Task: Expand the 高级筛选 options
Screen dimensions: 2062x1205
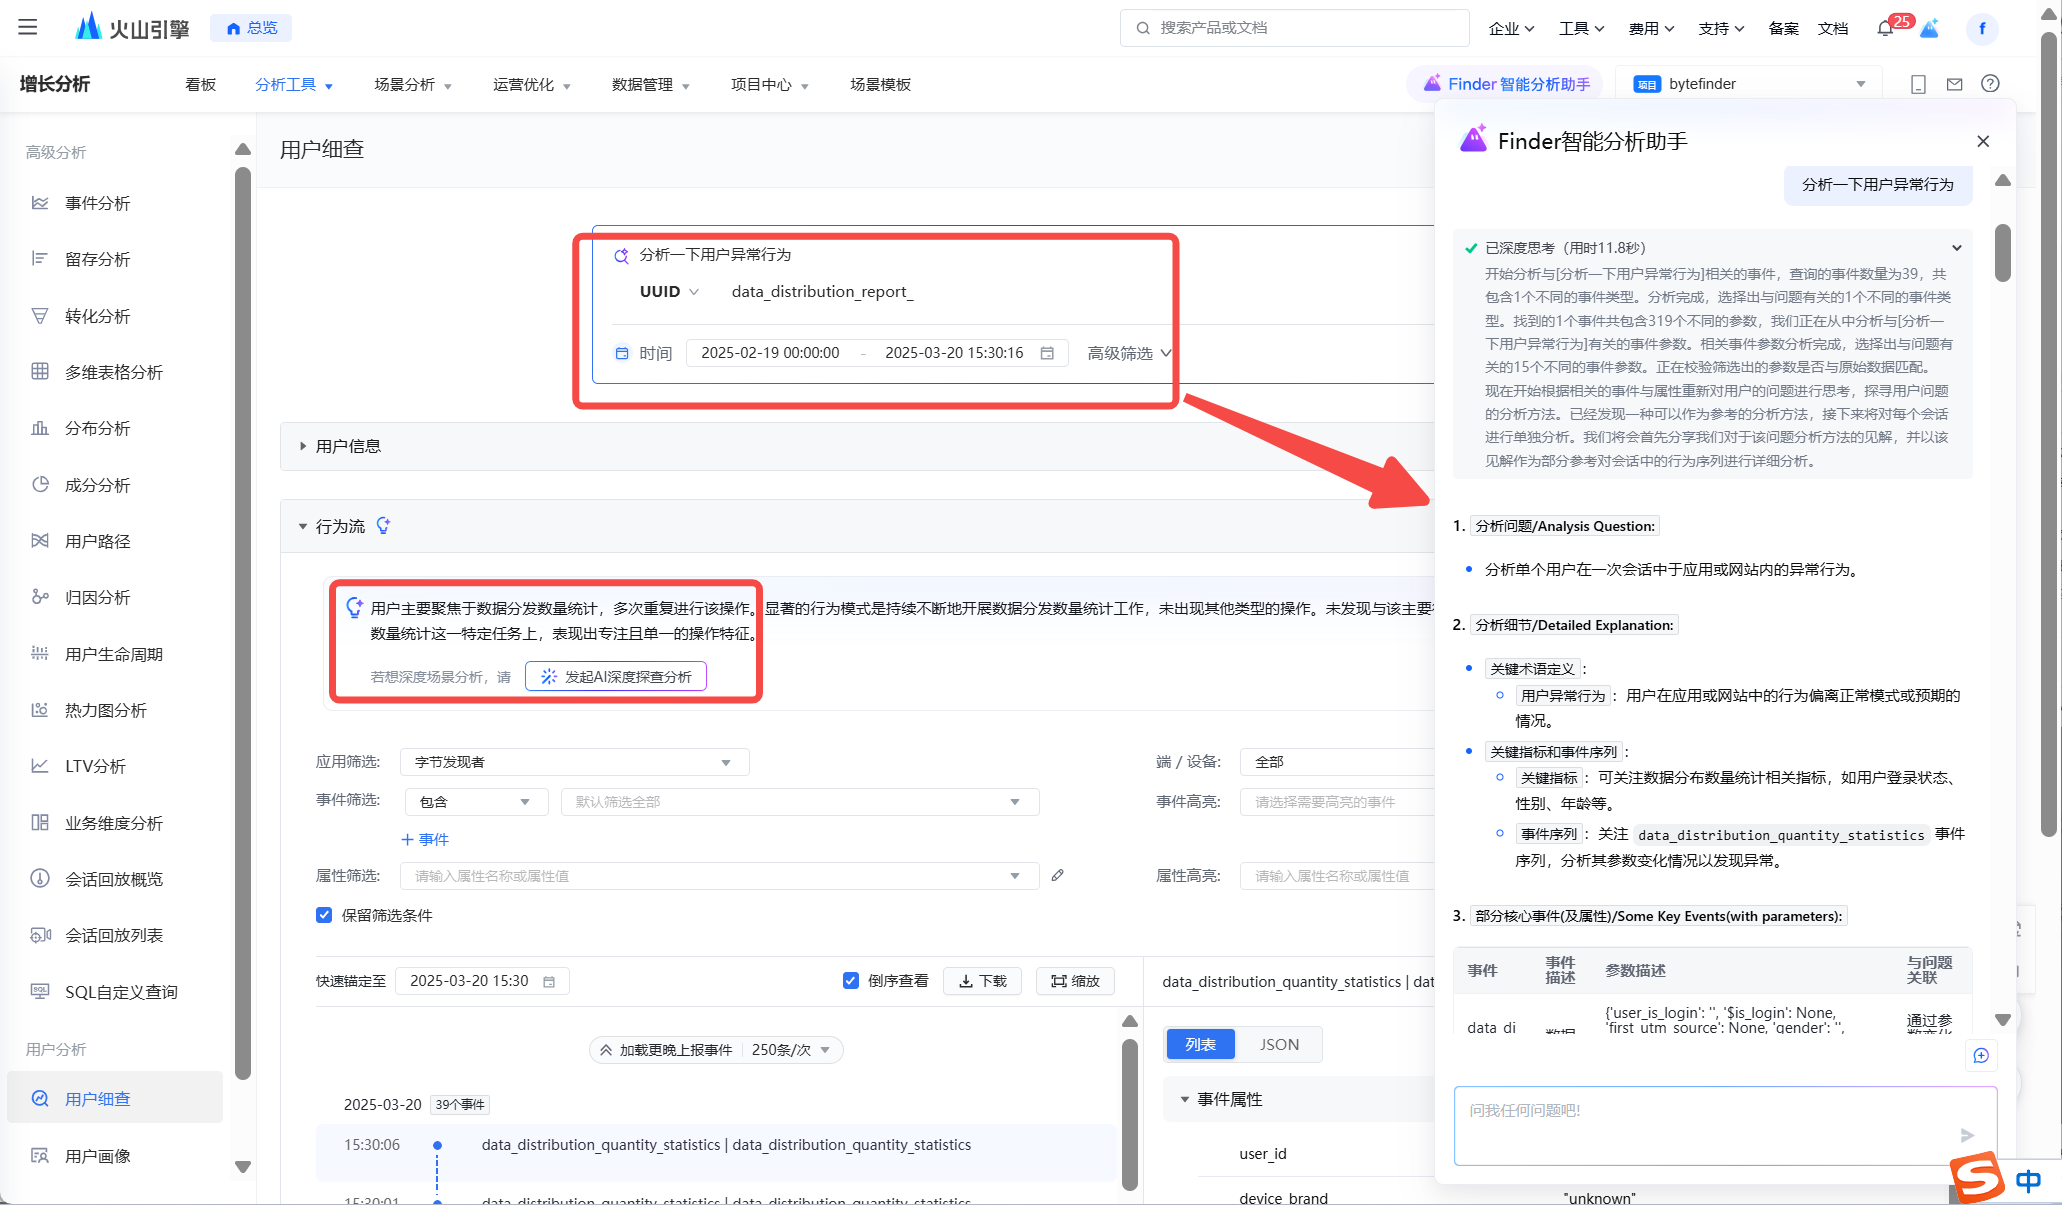Action: click(1128, 353)
